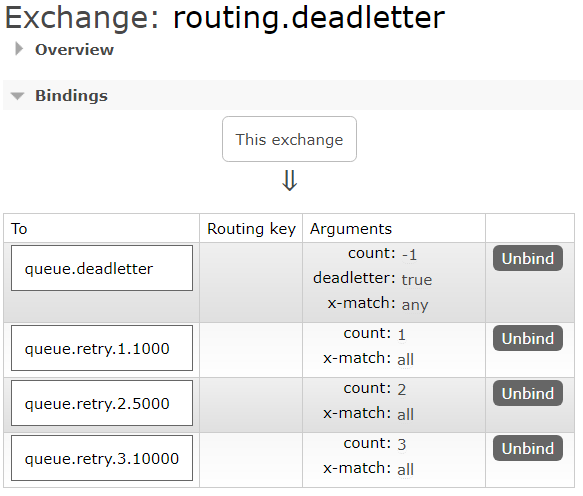Click the count -1 argument value
This screenshot has width=583, height=496.
point(409,255)
